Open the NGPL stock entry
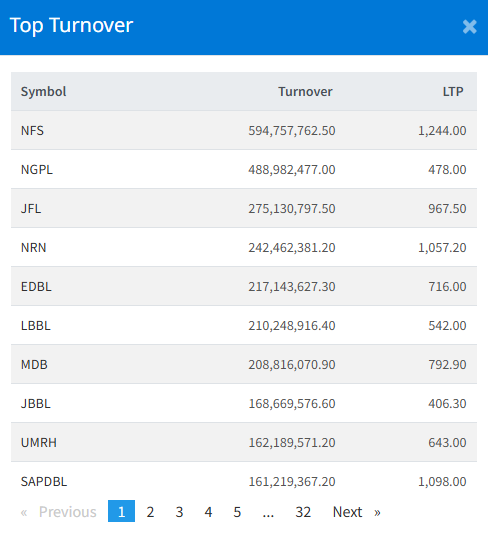488x534 pixels. tap(244, 169)
